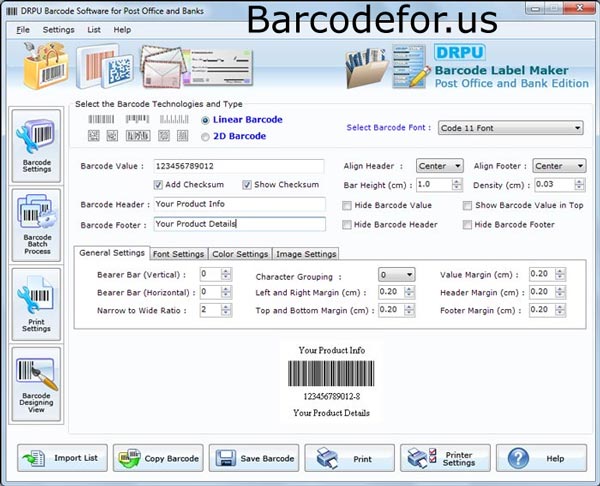600x486 pixels.
Task: Open the Character Grouping dropdown
Action: (396, 275)
